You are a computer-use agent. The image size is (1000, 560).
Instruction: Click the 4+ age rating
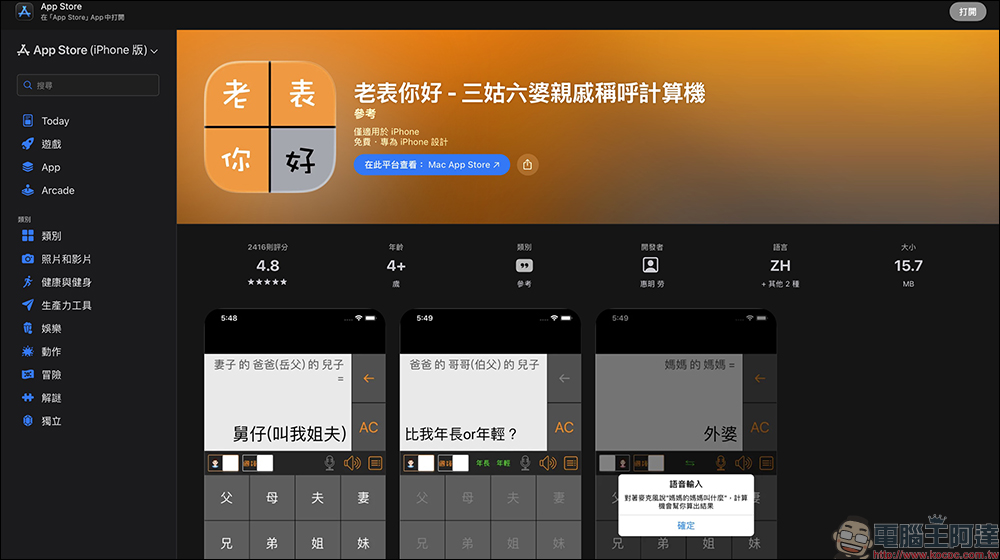pyautogui.click(x=396, y=265)
